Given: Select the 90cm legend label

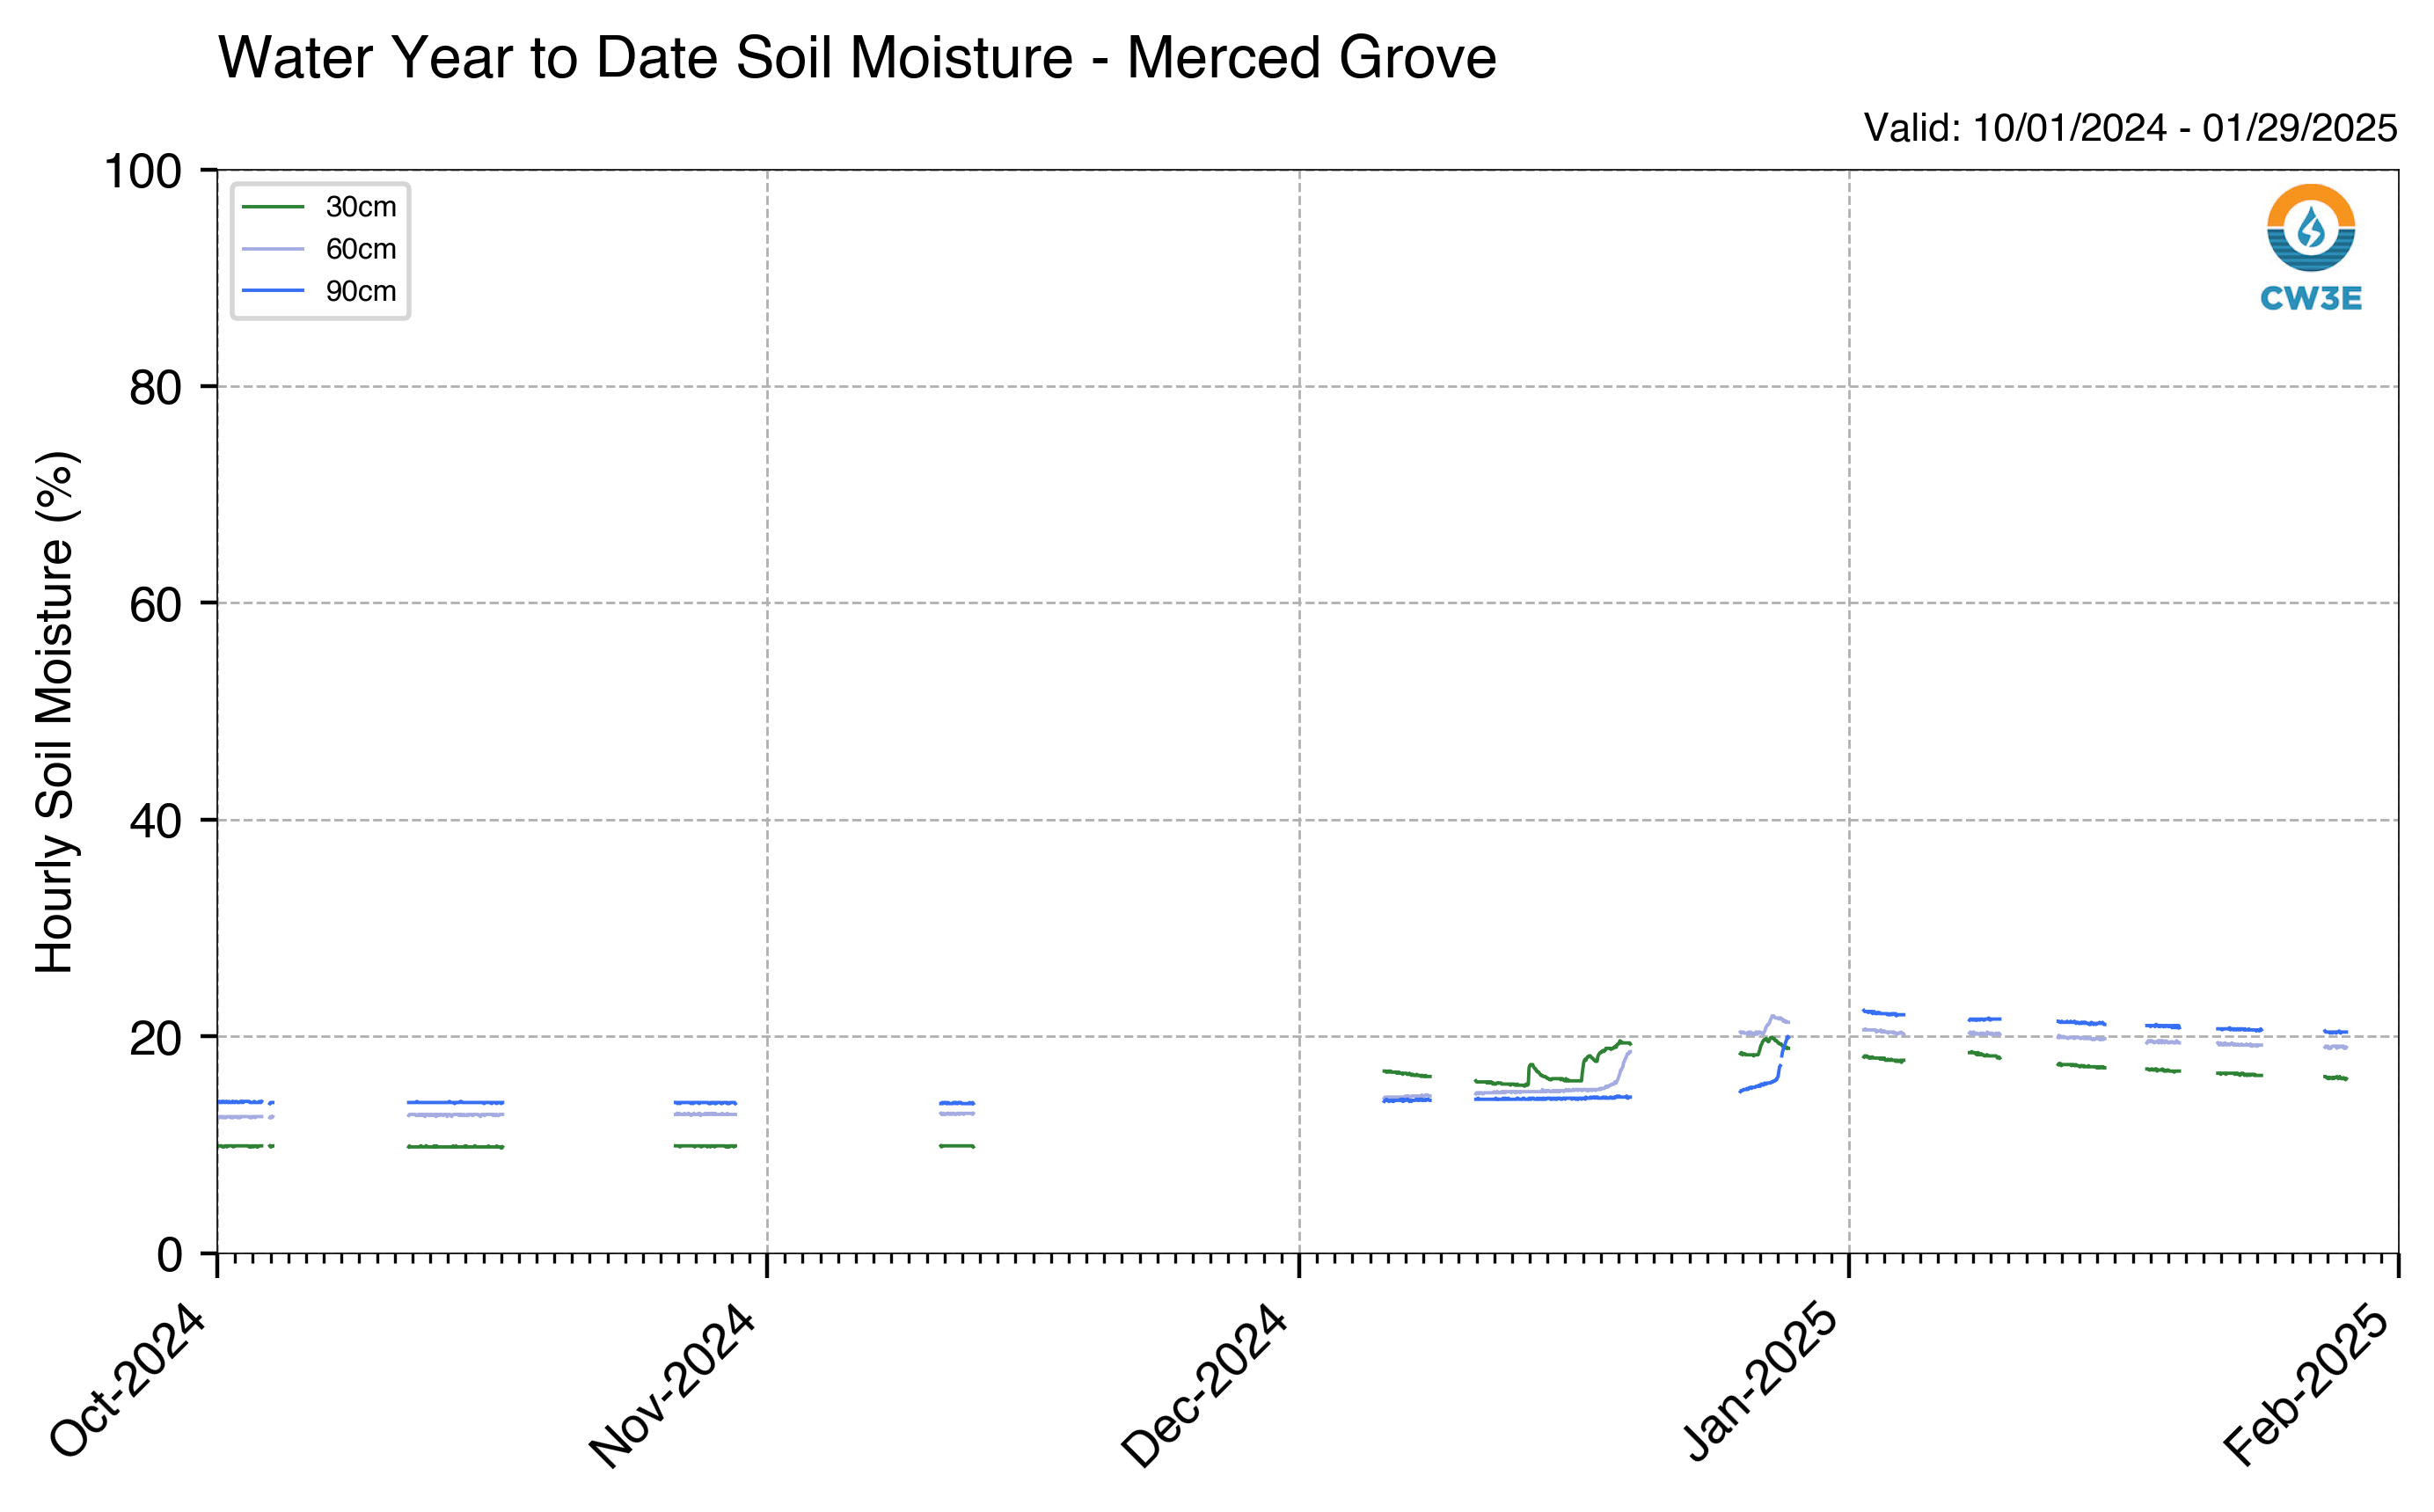Looking at the screenshot, I should coord(361,291).
